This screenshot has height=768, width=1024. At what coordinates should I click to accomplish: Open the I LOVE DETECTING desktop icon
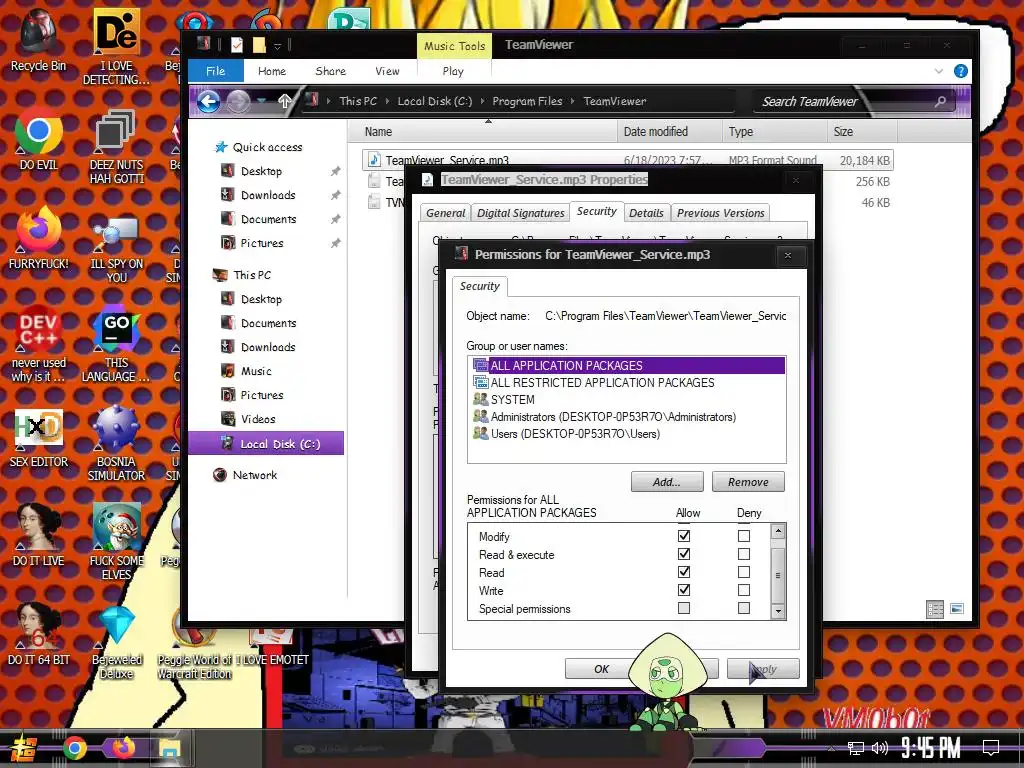click(x=116, y=47)
